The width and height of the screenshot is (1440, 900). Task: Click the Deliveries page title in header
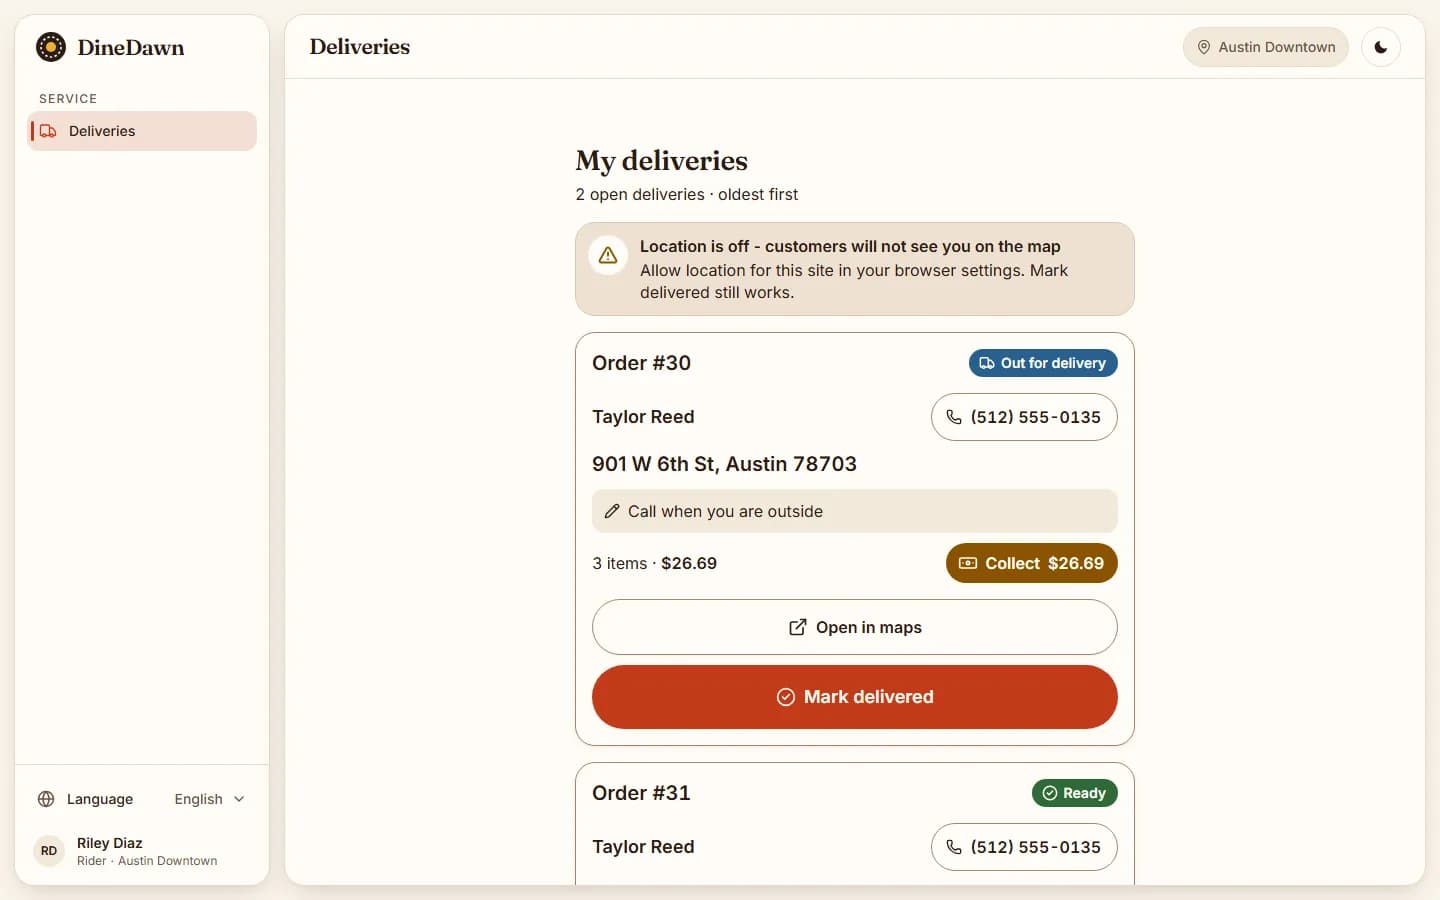360,47
